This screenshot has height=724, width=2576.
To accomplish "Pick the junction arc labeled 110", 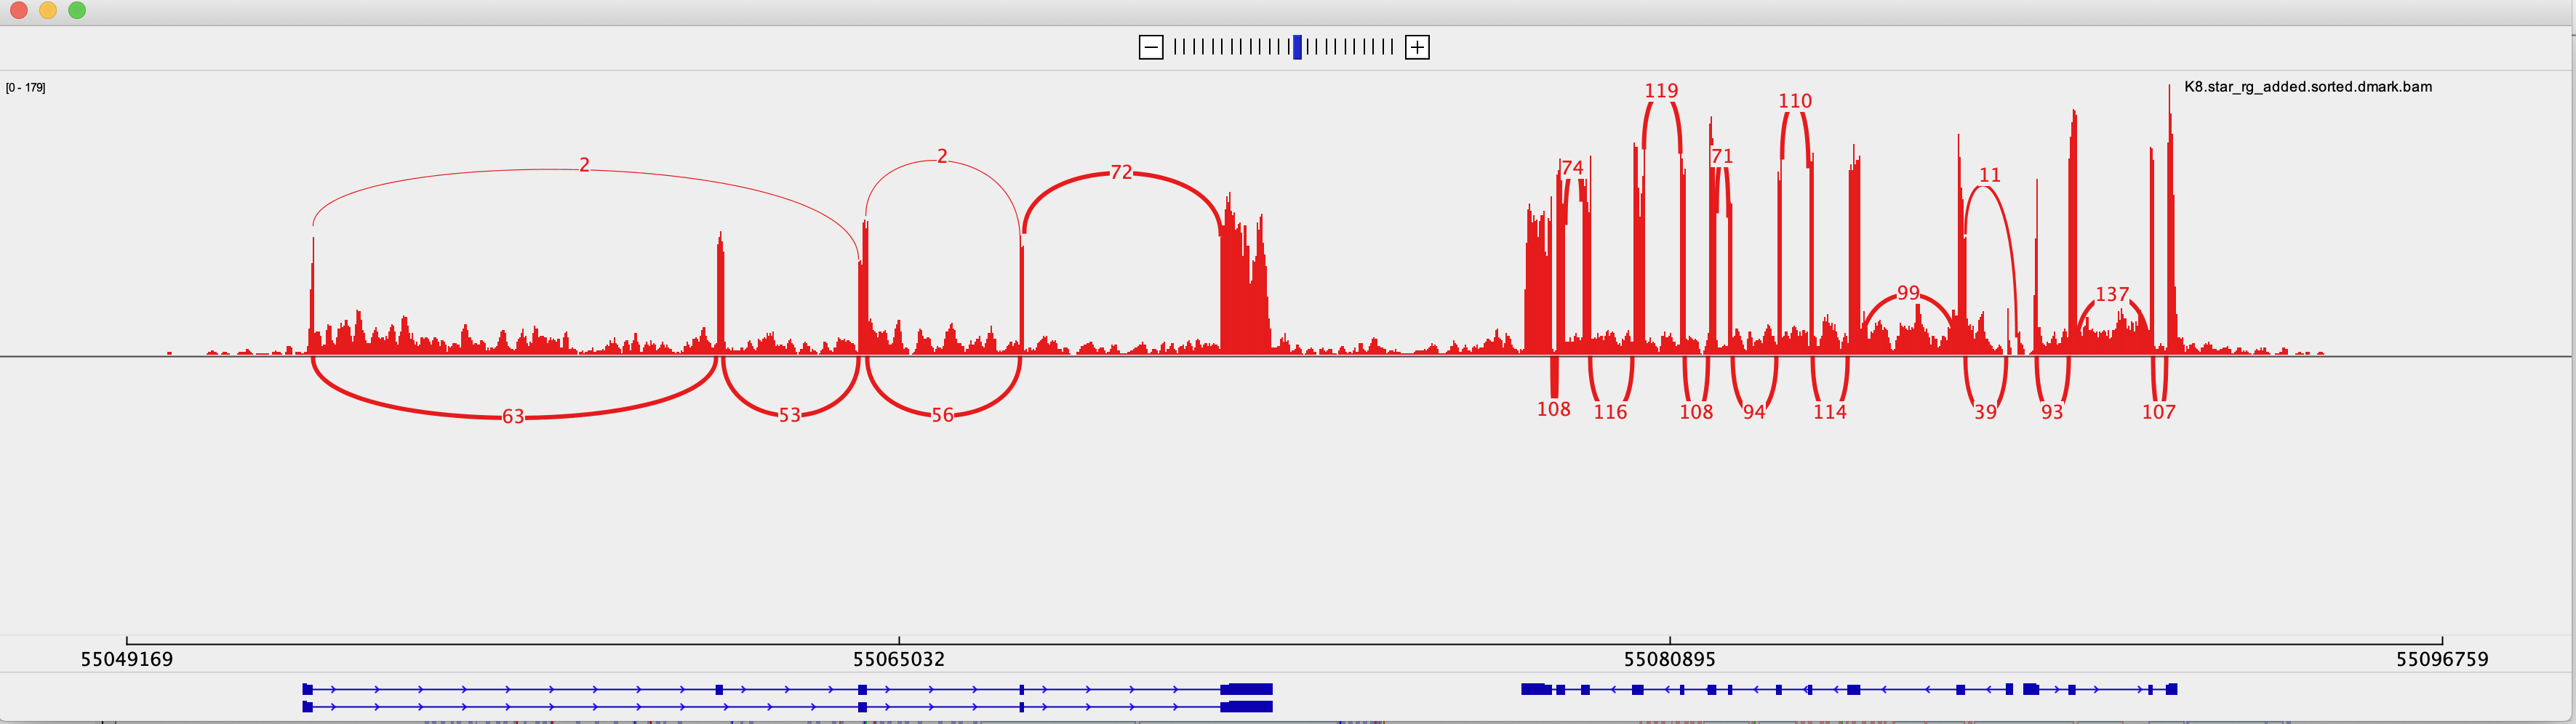I will point(1795,102).
